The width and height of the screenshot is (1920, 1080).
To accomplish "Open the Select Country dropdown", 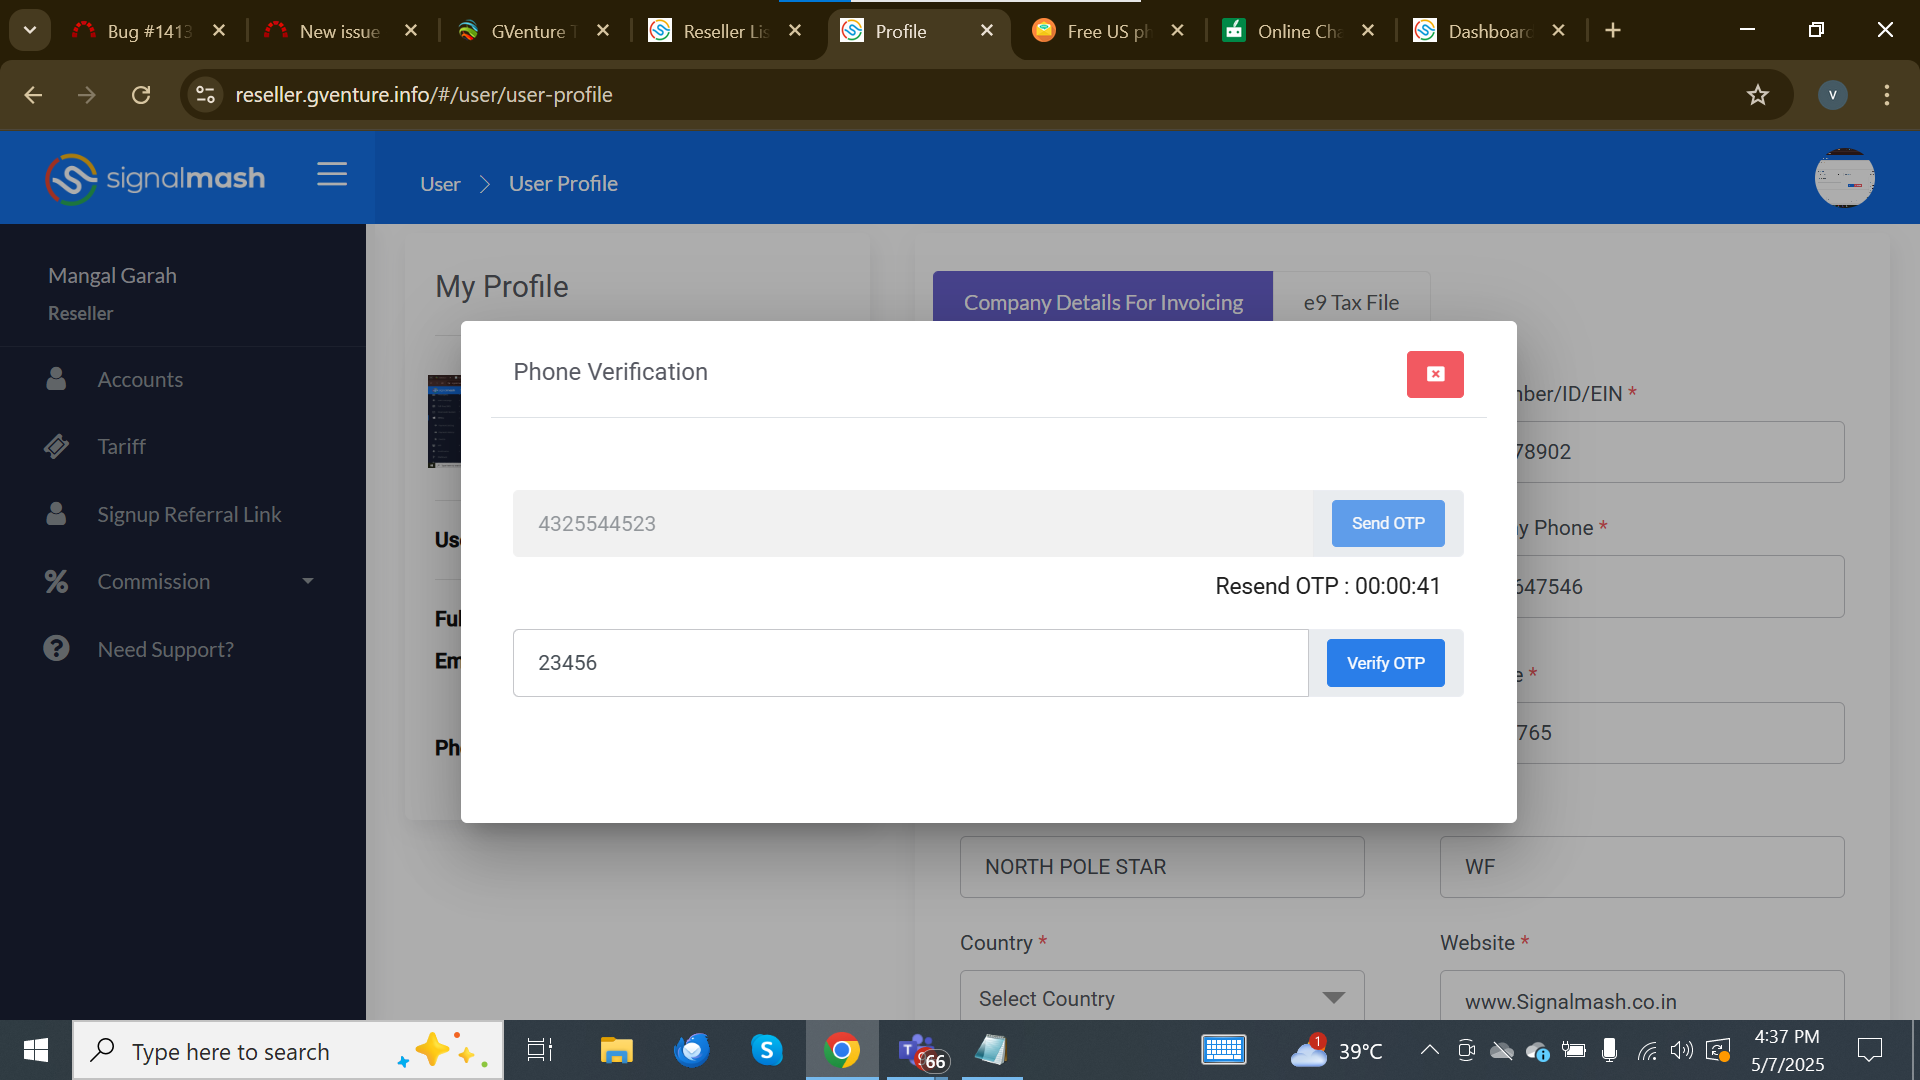I will [1162, 997].
